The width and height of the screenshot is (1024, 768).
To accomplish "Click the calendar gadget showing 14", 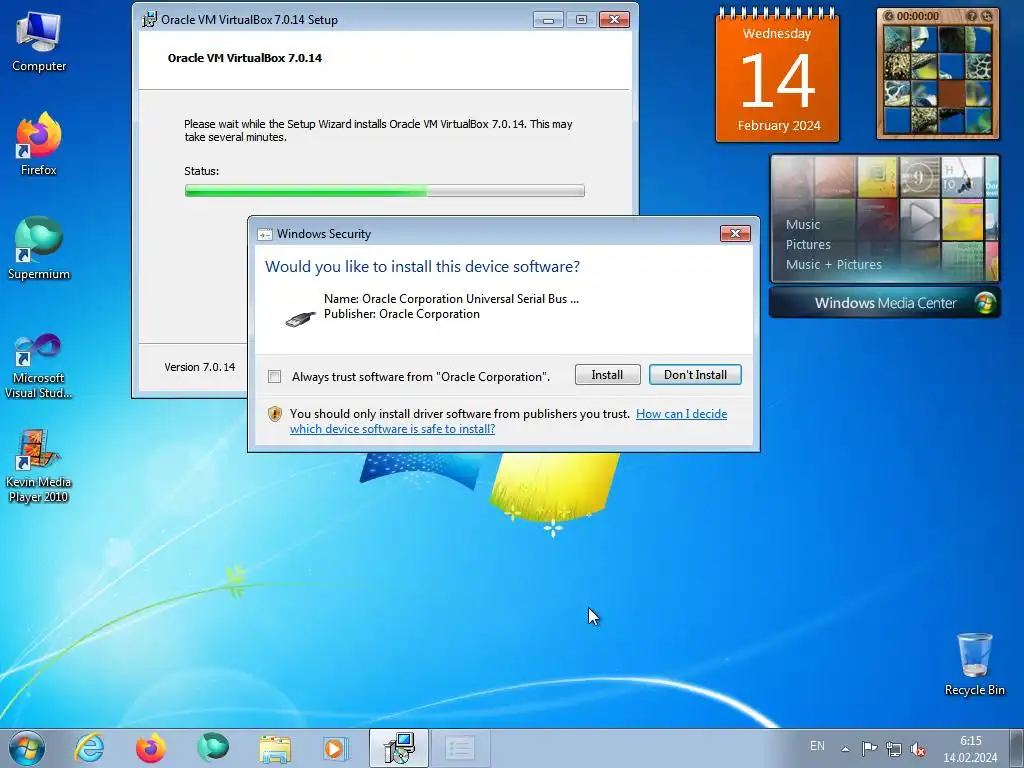I will point(777,76).
